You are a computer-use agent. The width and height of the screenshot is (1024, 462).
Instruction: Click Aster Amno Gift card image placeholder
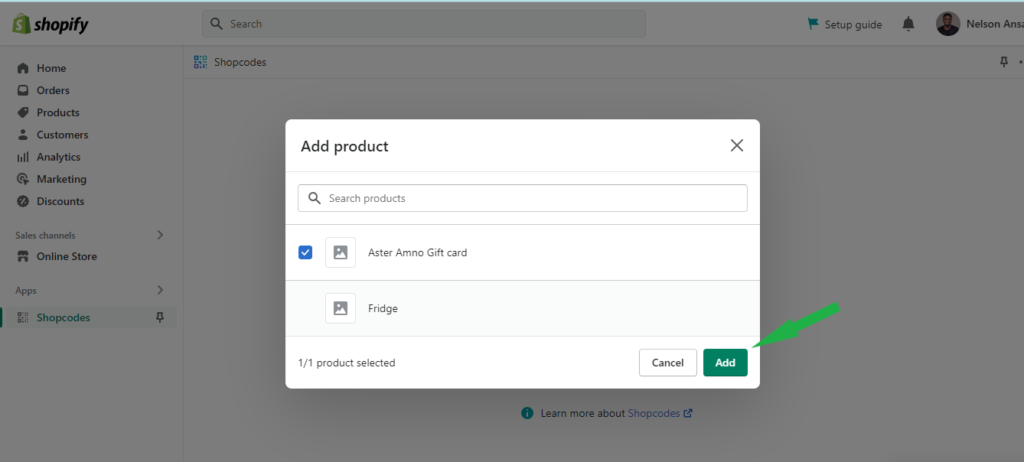(340, 252)
